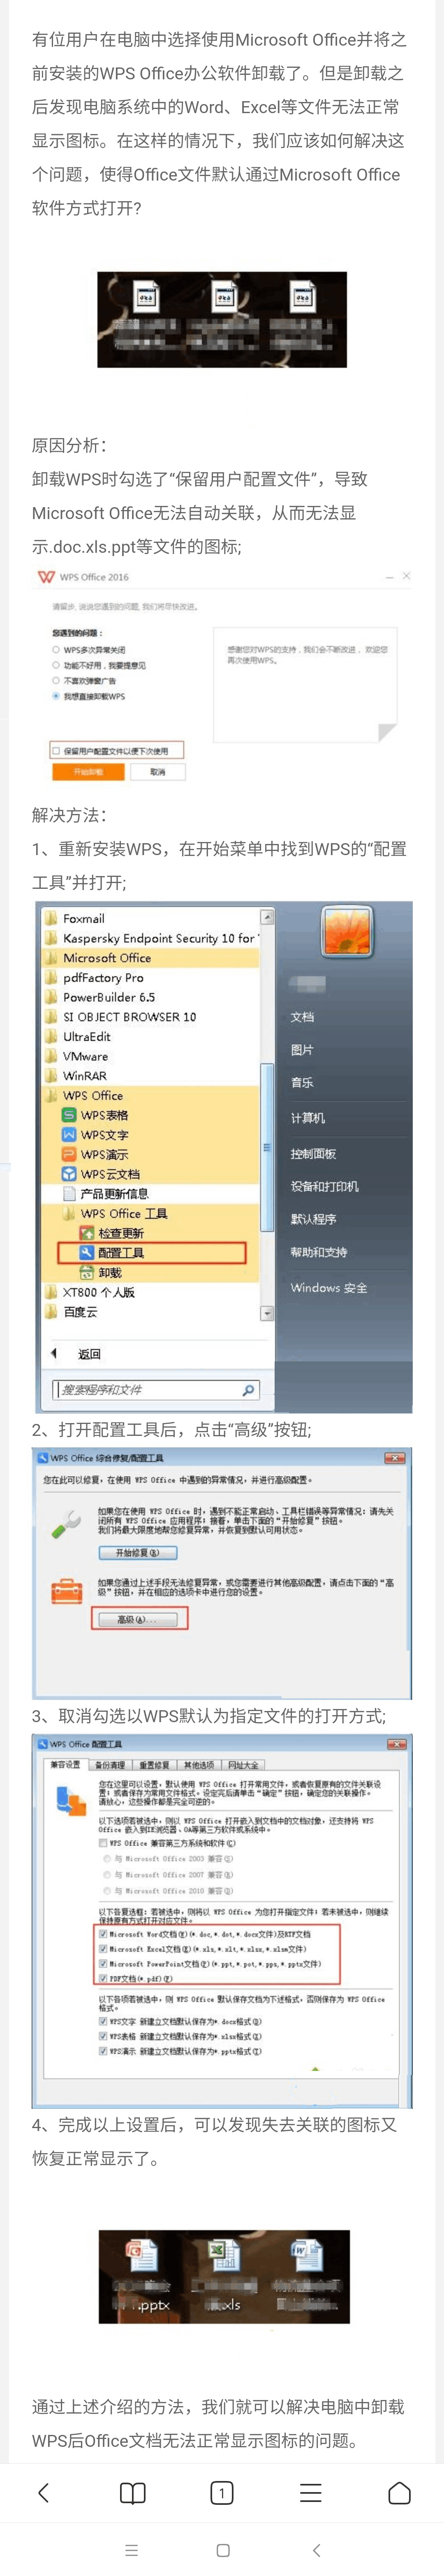Tap the browser back arrow icon
The width and height of the screenshot is (444, 2576).
(43, 2492)
